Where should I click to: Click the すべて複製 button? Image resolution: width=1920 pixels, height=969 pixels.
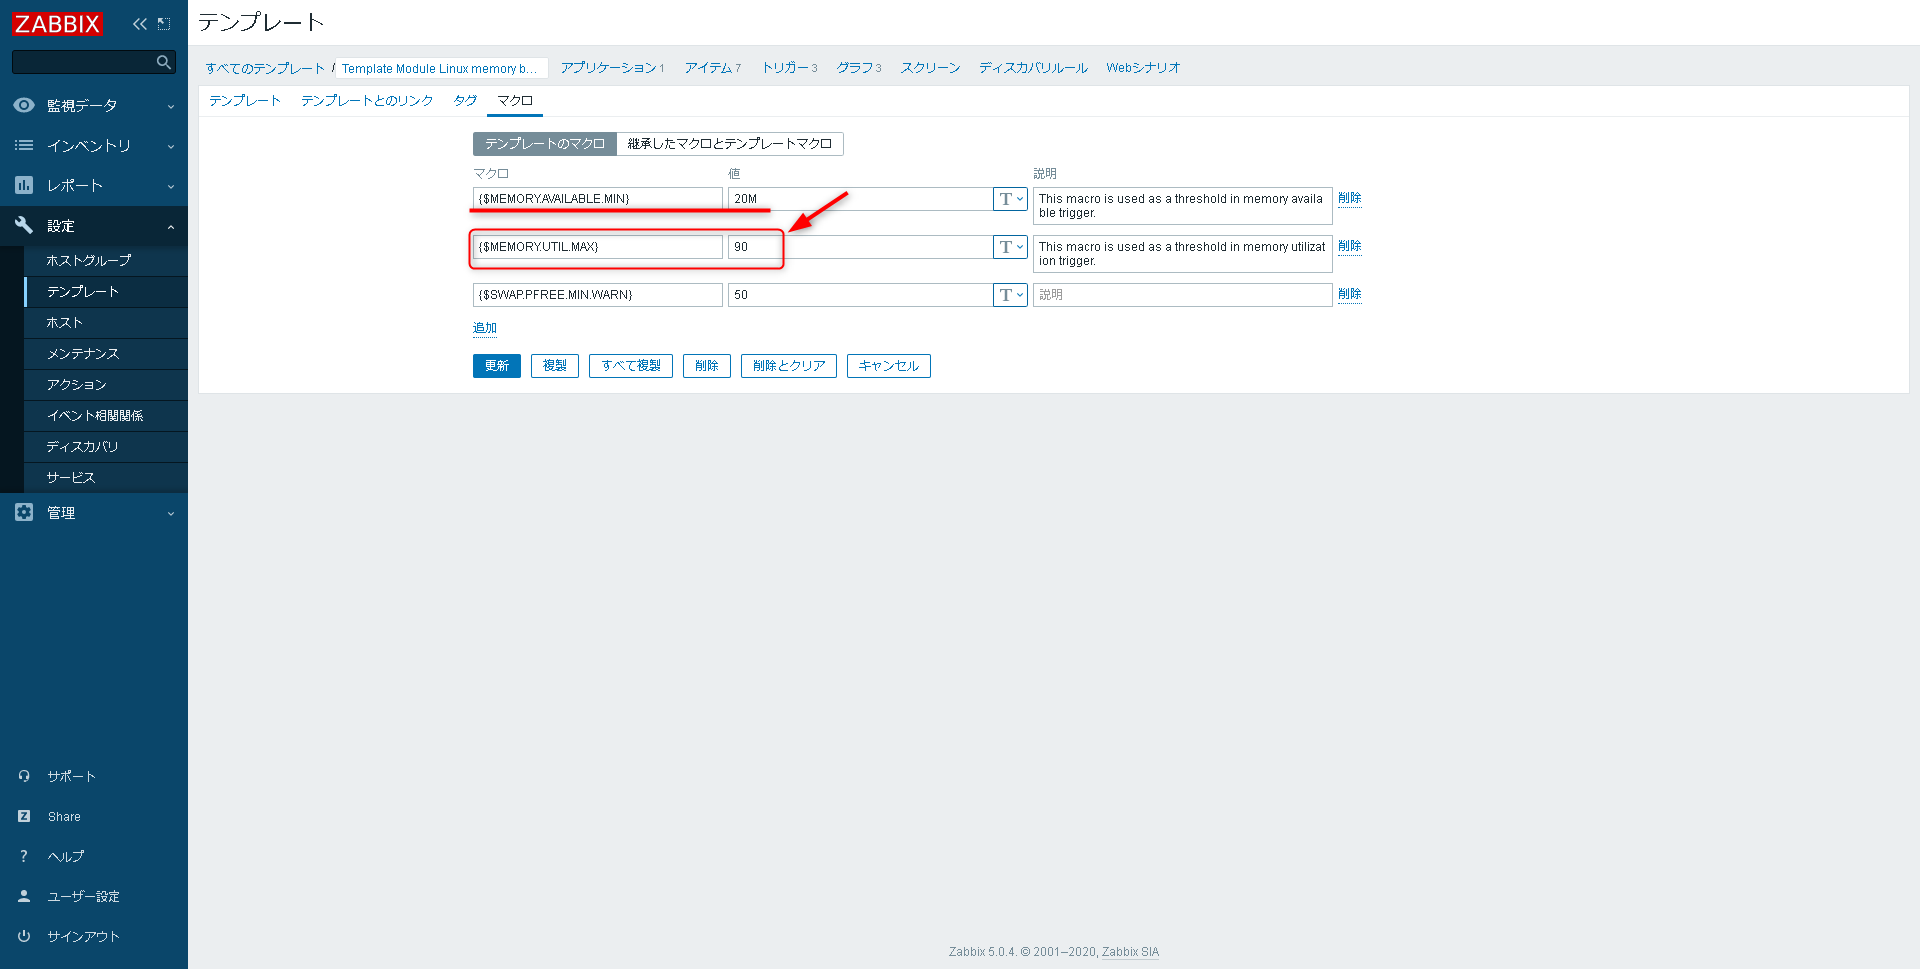click(631, 366)
